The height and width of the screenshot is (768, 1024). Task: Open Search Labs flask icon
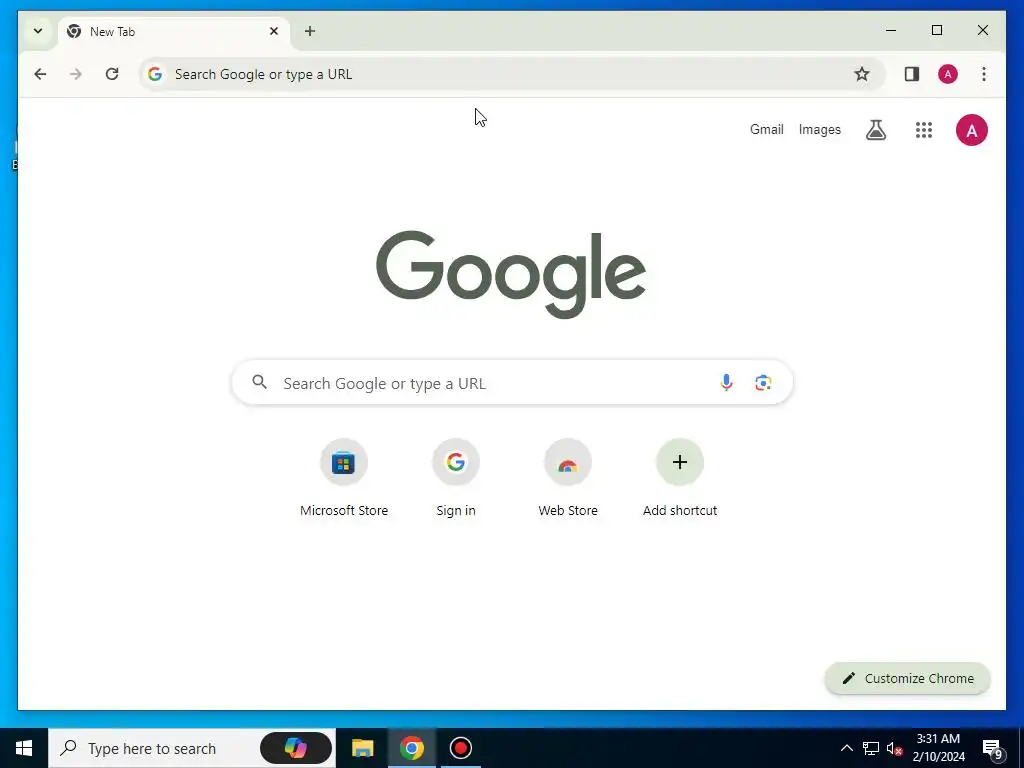876,130
